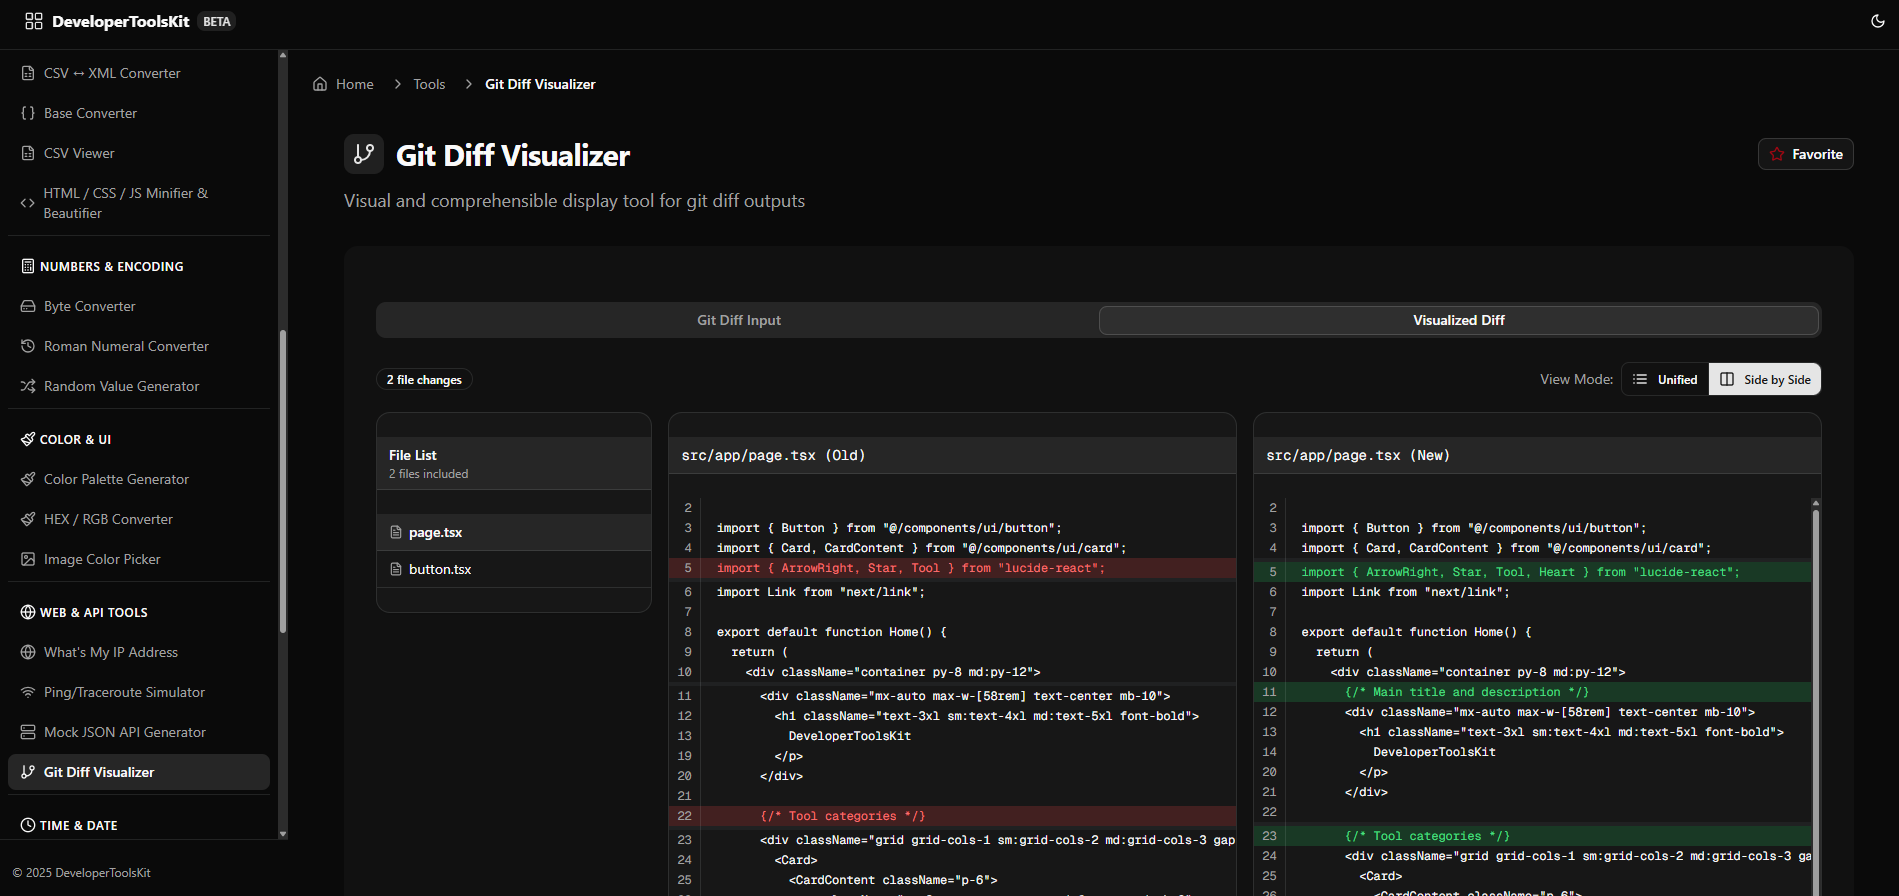Click the Random Value Generator shuffle icon
The height and width of the screenshot is (896, 1899).
pos(28,386)
